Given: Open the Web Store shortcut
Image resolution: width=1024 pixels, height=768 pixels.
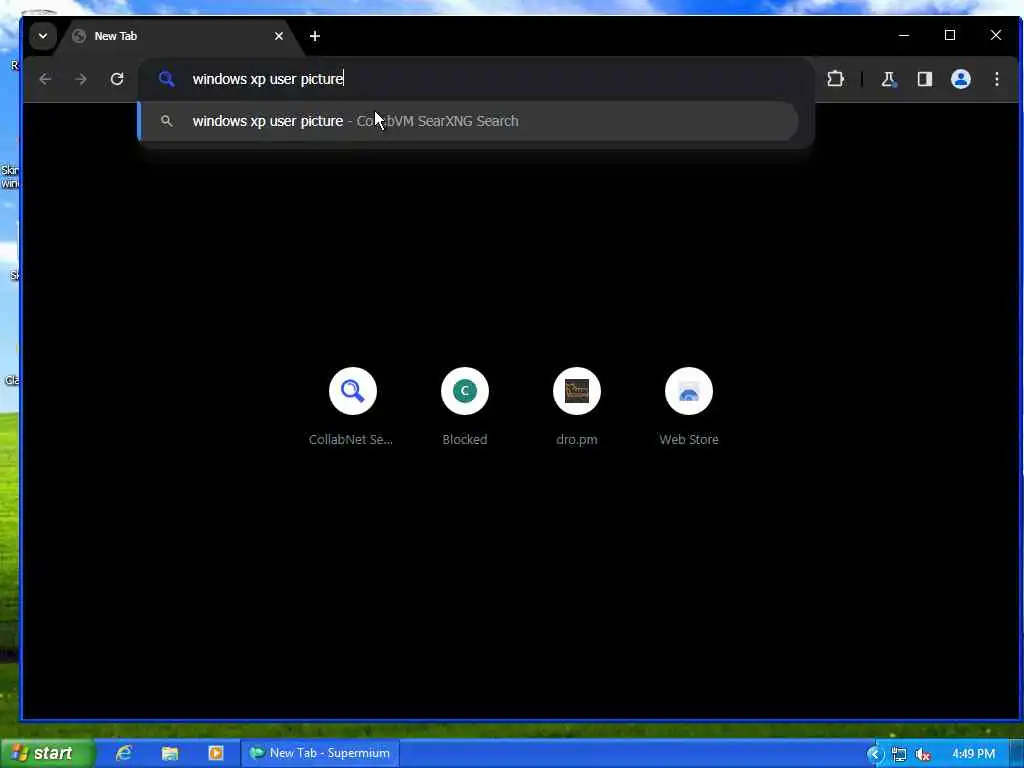Looking at the screenshot, I should (x=689, y=391).
